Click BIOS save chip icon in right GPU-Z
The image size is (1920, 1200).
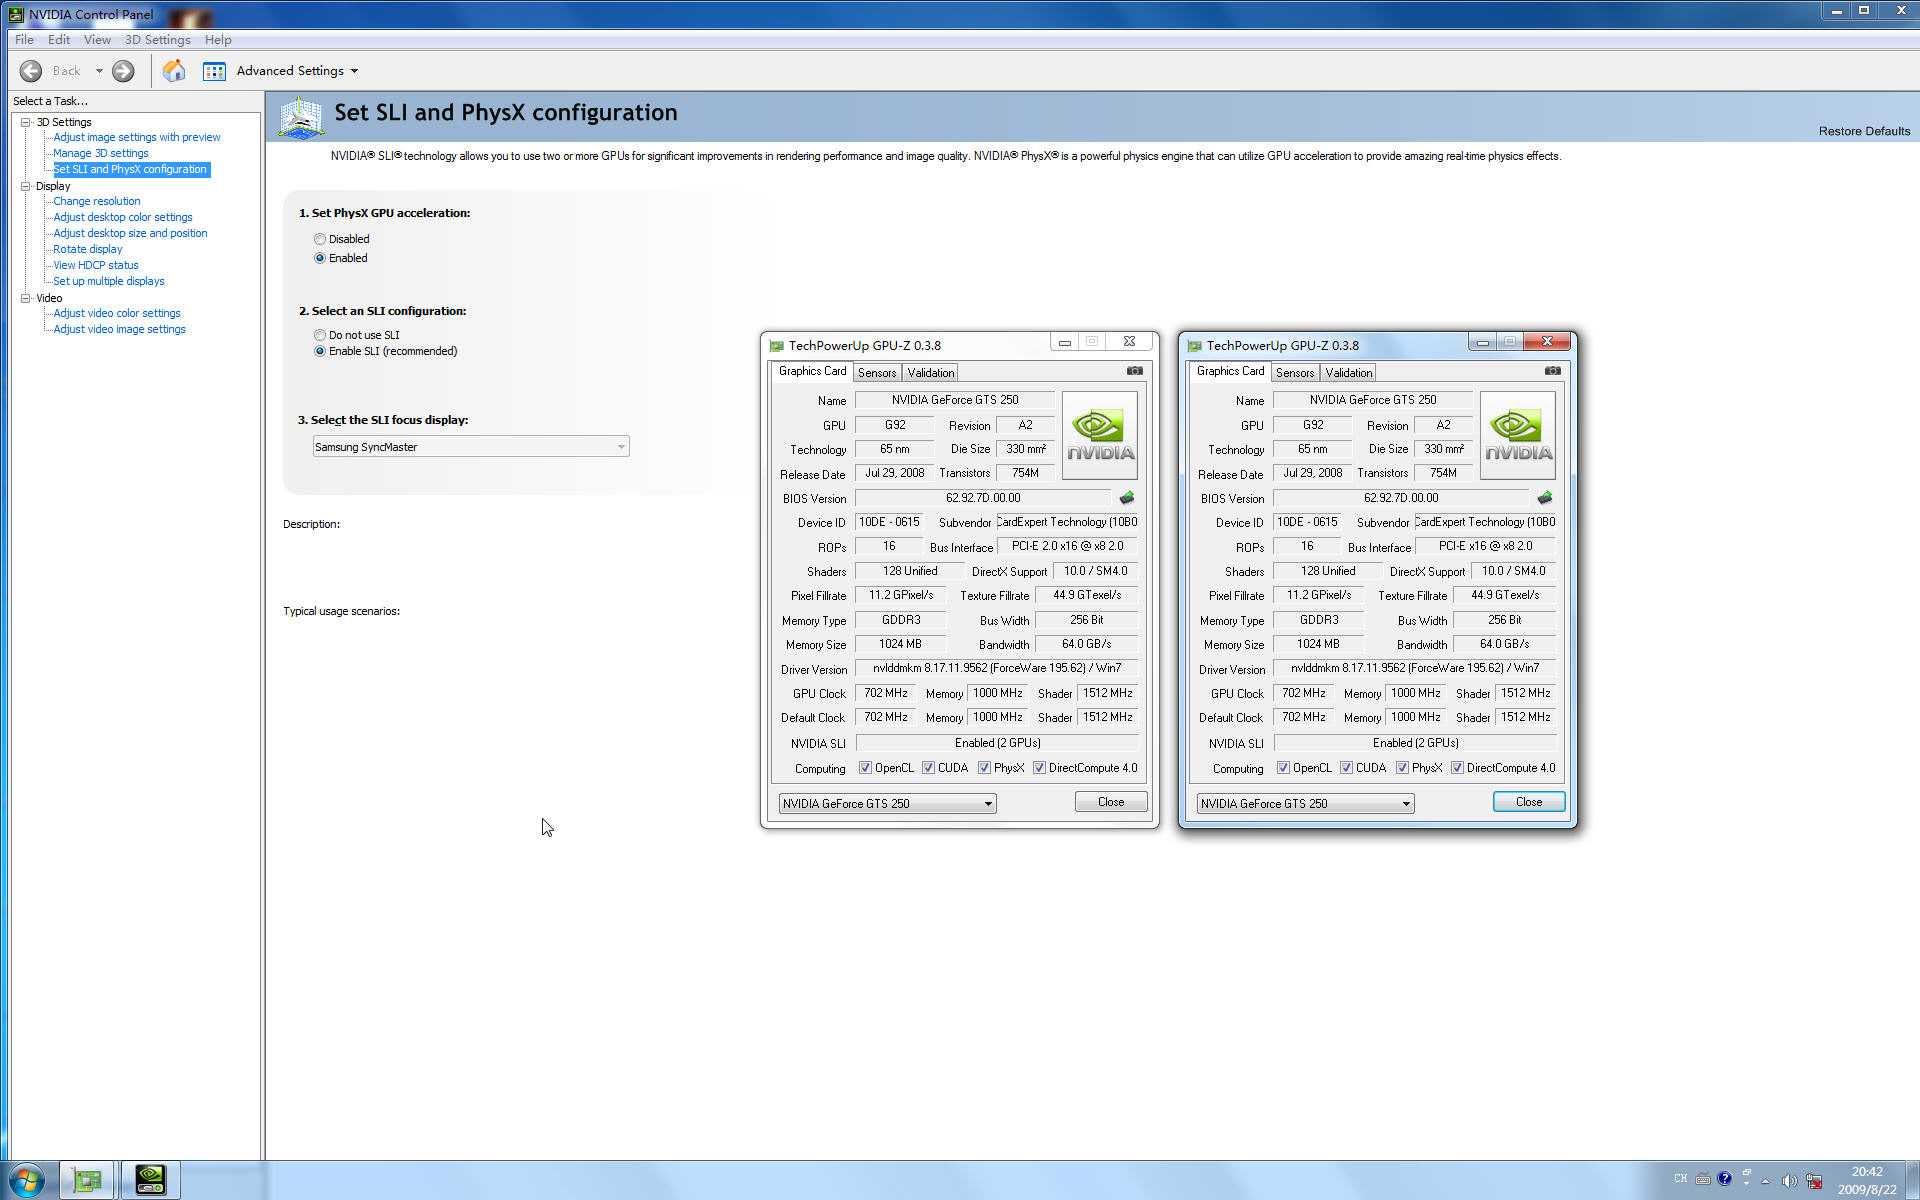pos(1545,497)
